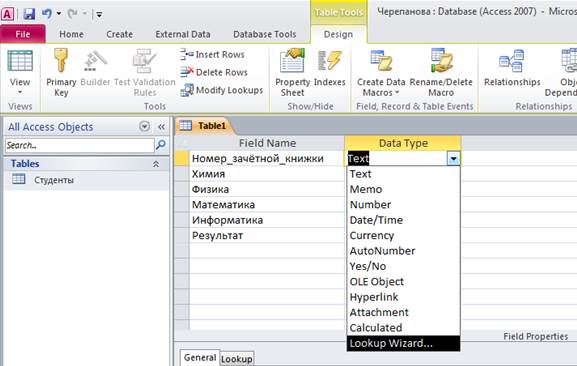The width and height of the screenshot is (577, 366).
Task: Open the Database Tools tab
Action: [x=265, y=34]
